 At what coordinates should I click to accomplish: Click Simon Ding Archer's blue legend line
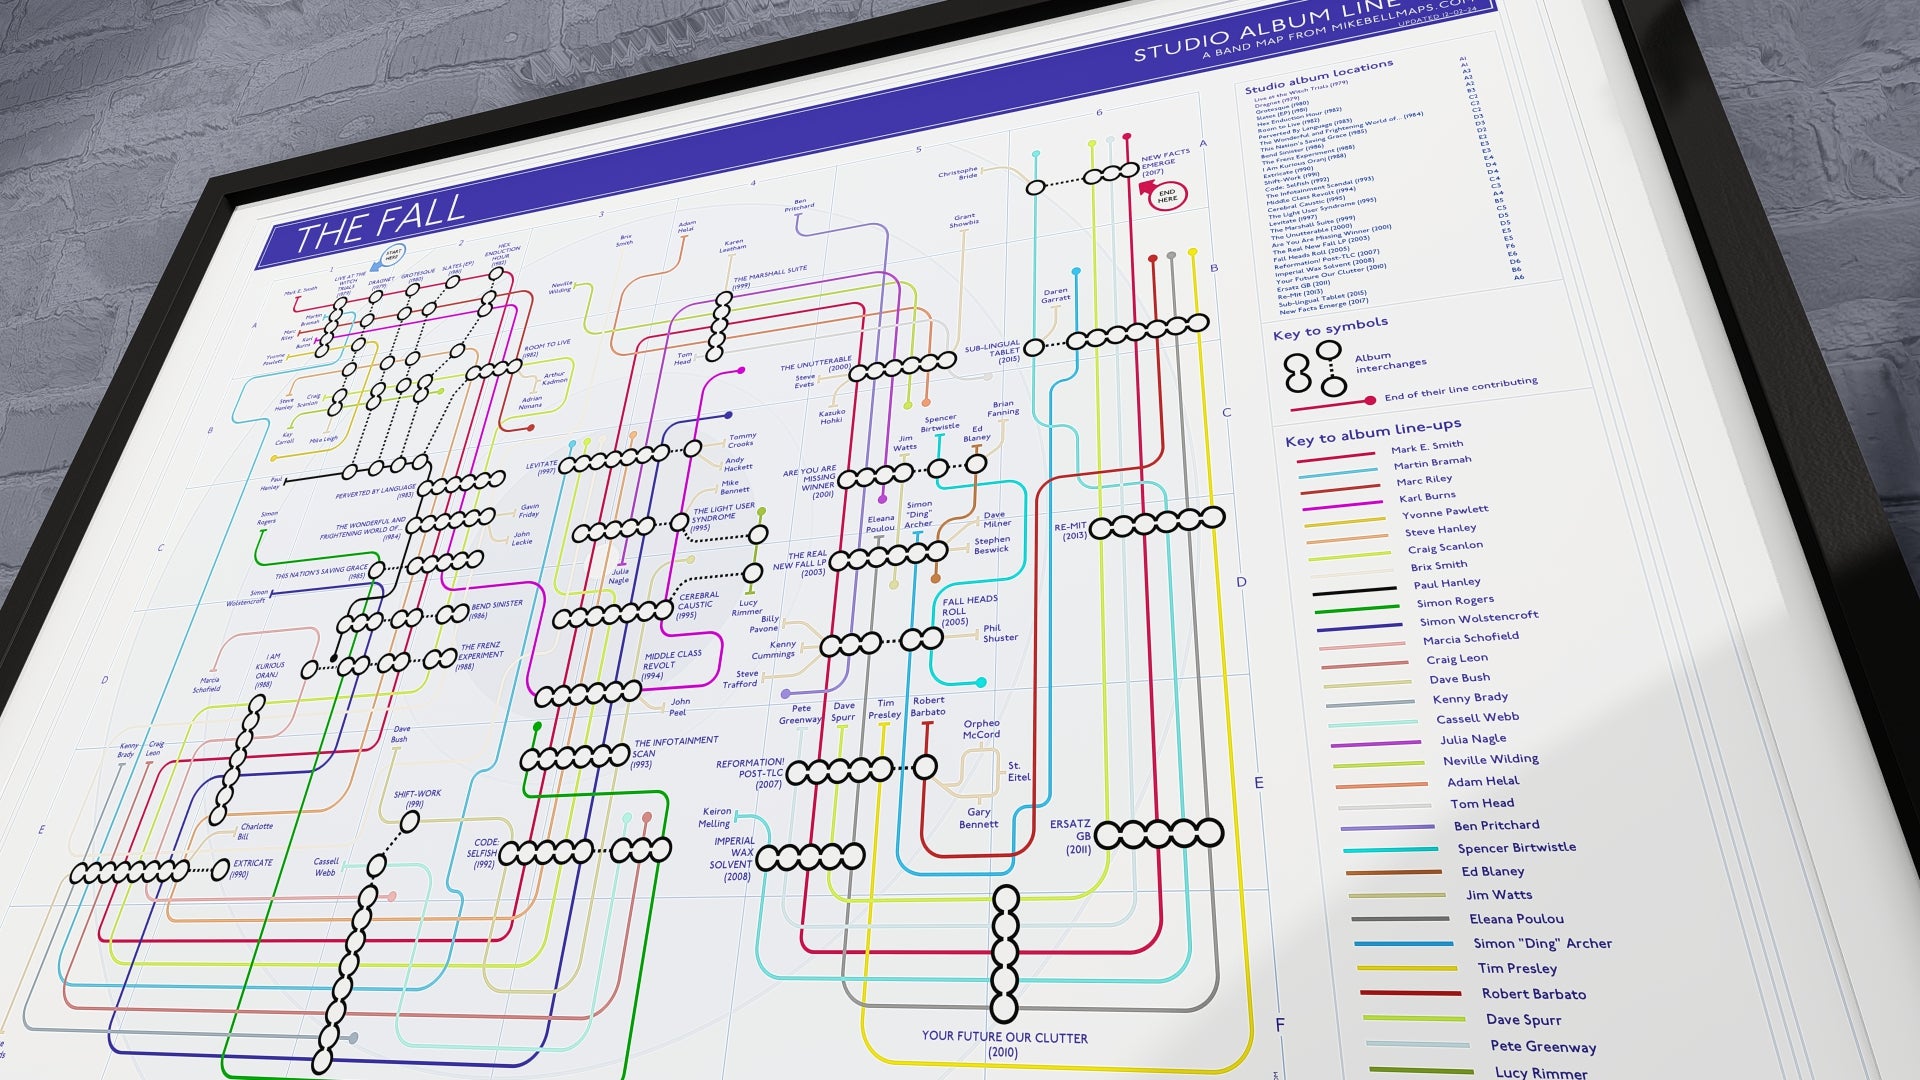coord(1404,944)
